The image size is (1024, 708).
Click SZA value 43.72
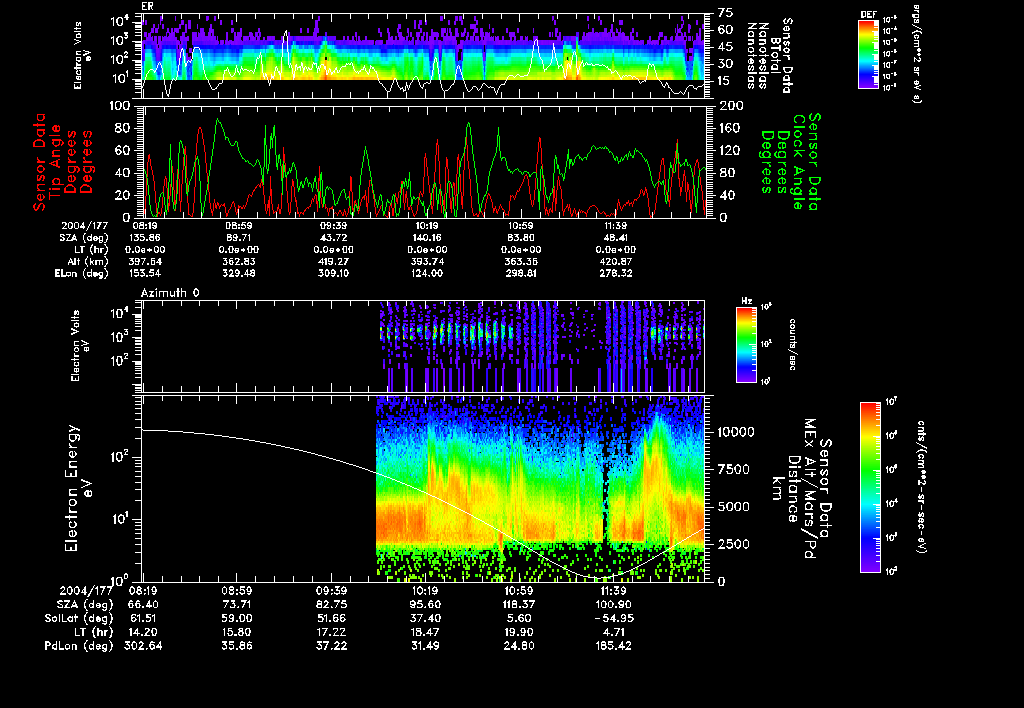pyautogui.click(x=333, y=238)
